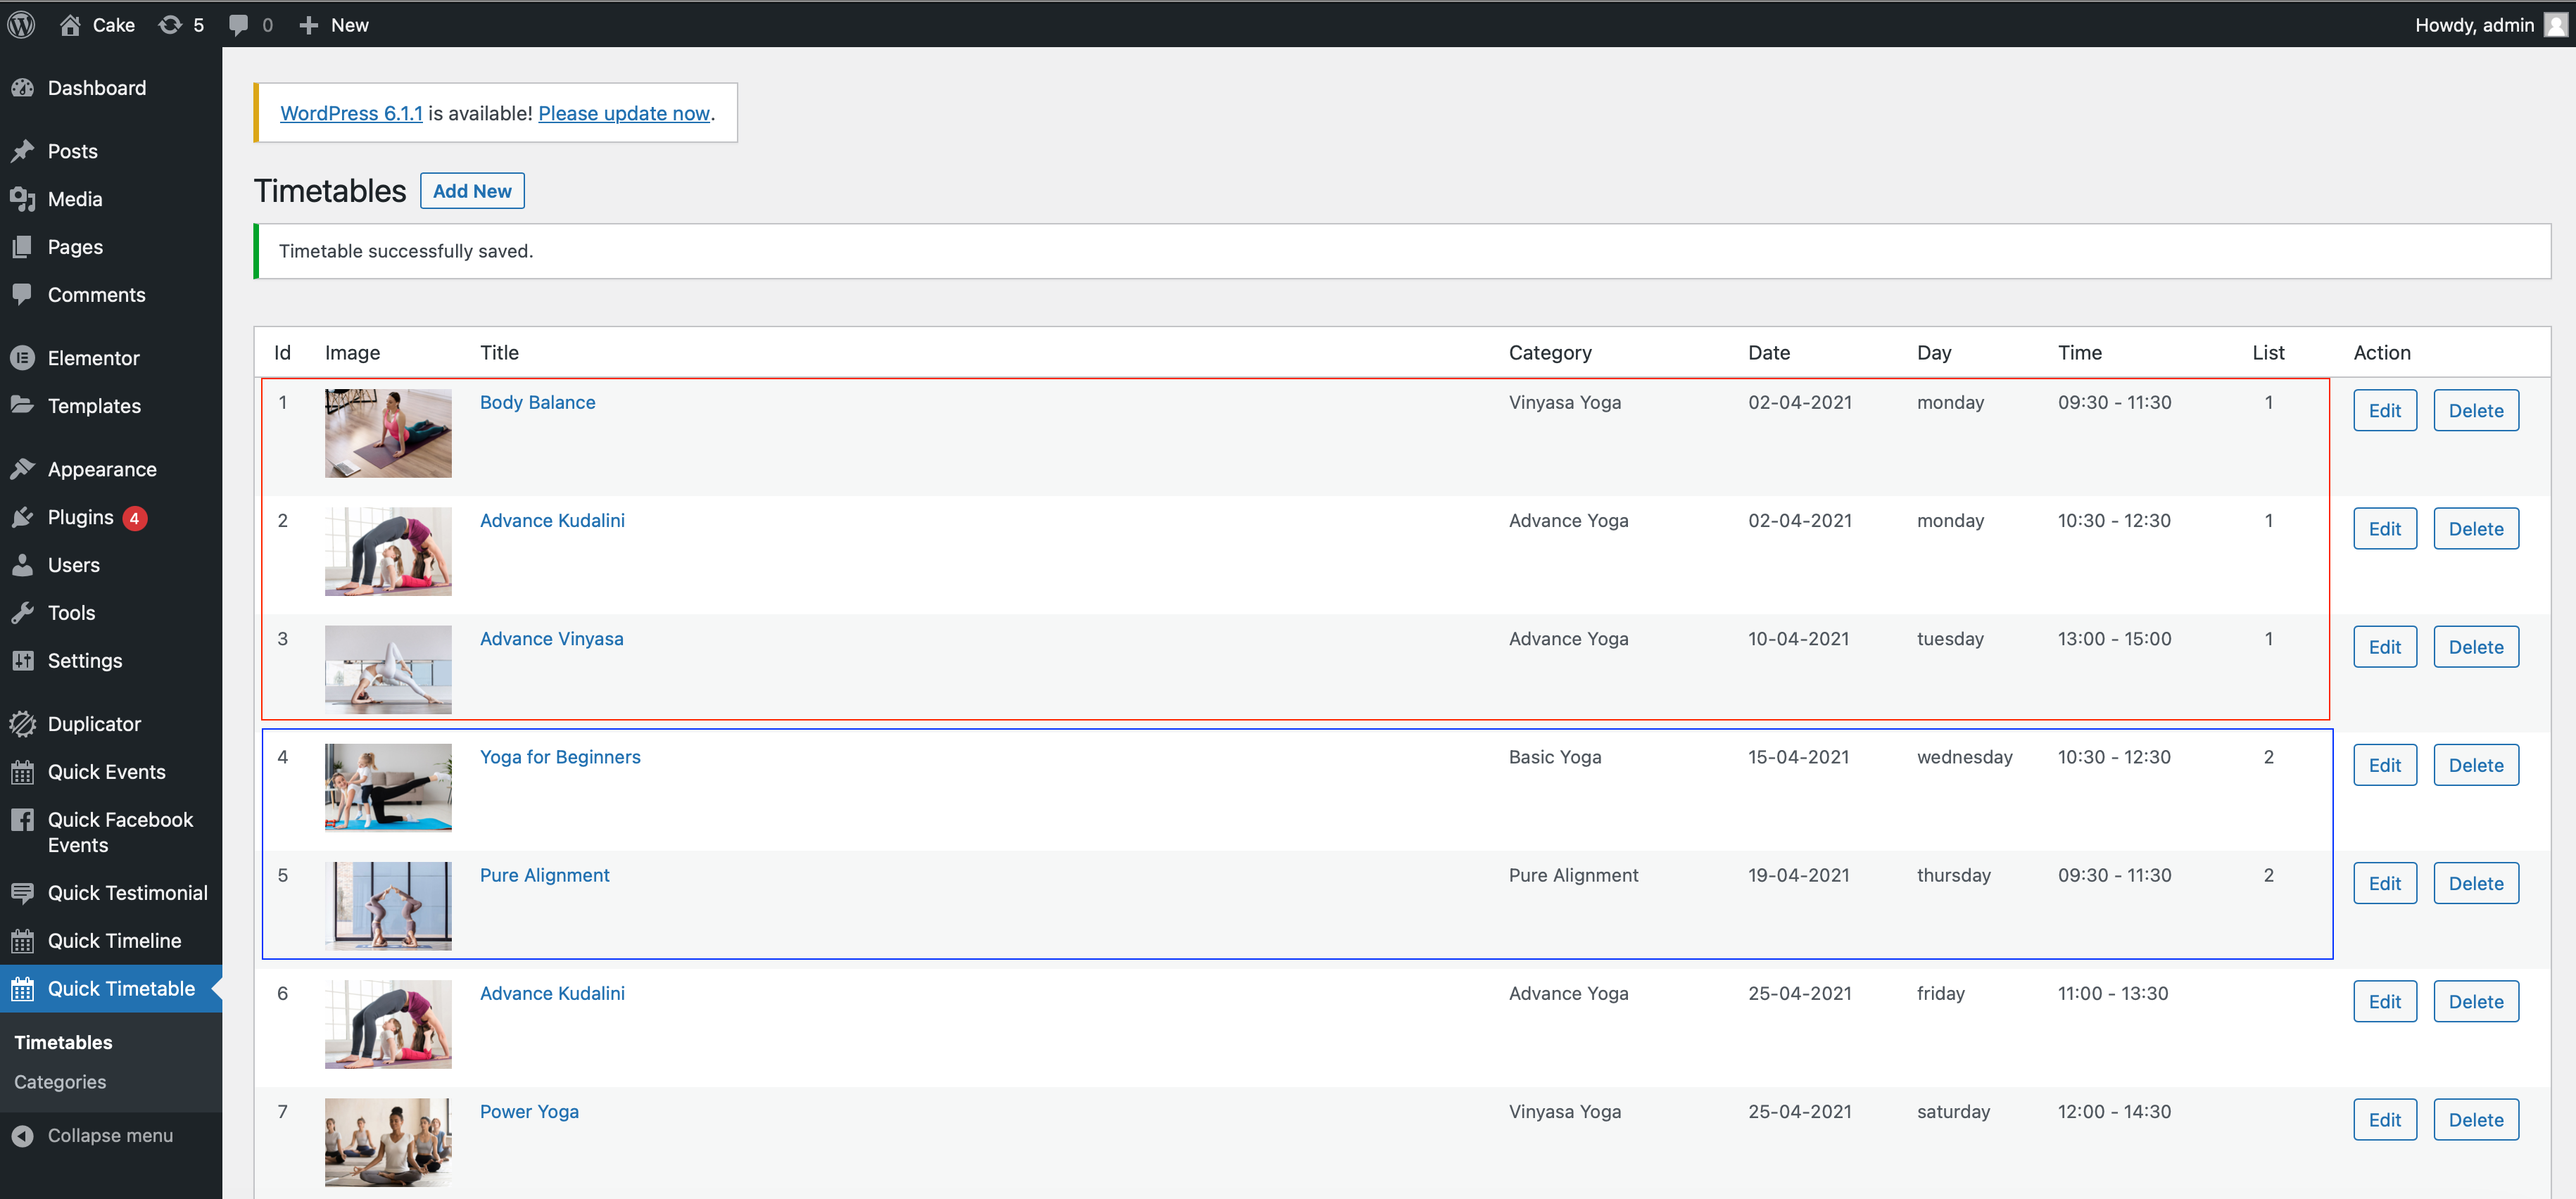
Task: Go to the Settings menu
Action: (85, 660)
